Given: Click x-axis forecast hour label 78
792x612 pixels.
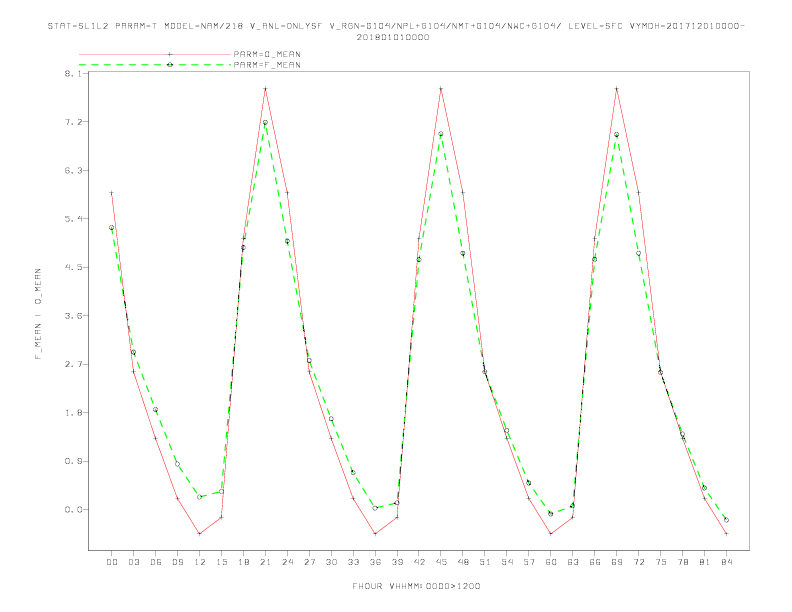Looking at the screenshot, I should (683, 562).
